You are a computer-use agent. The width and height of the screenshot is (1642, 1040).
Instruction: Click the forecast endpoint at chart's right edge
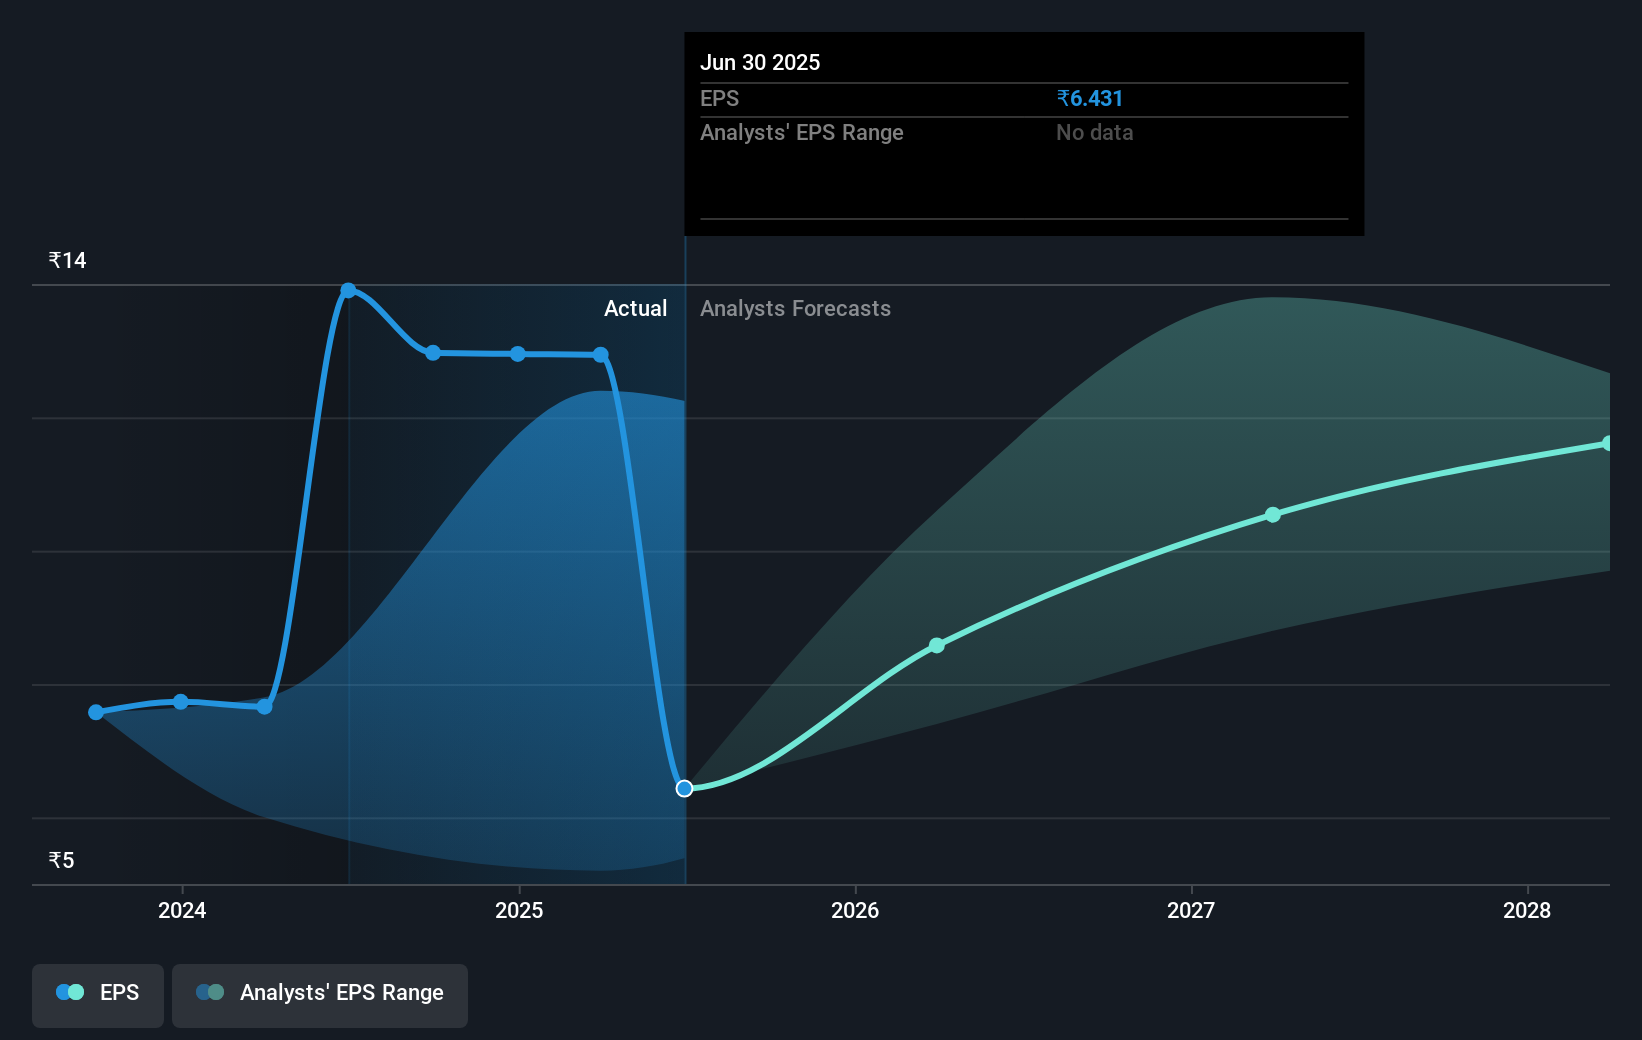[x=1608, y=443]
